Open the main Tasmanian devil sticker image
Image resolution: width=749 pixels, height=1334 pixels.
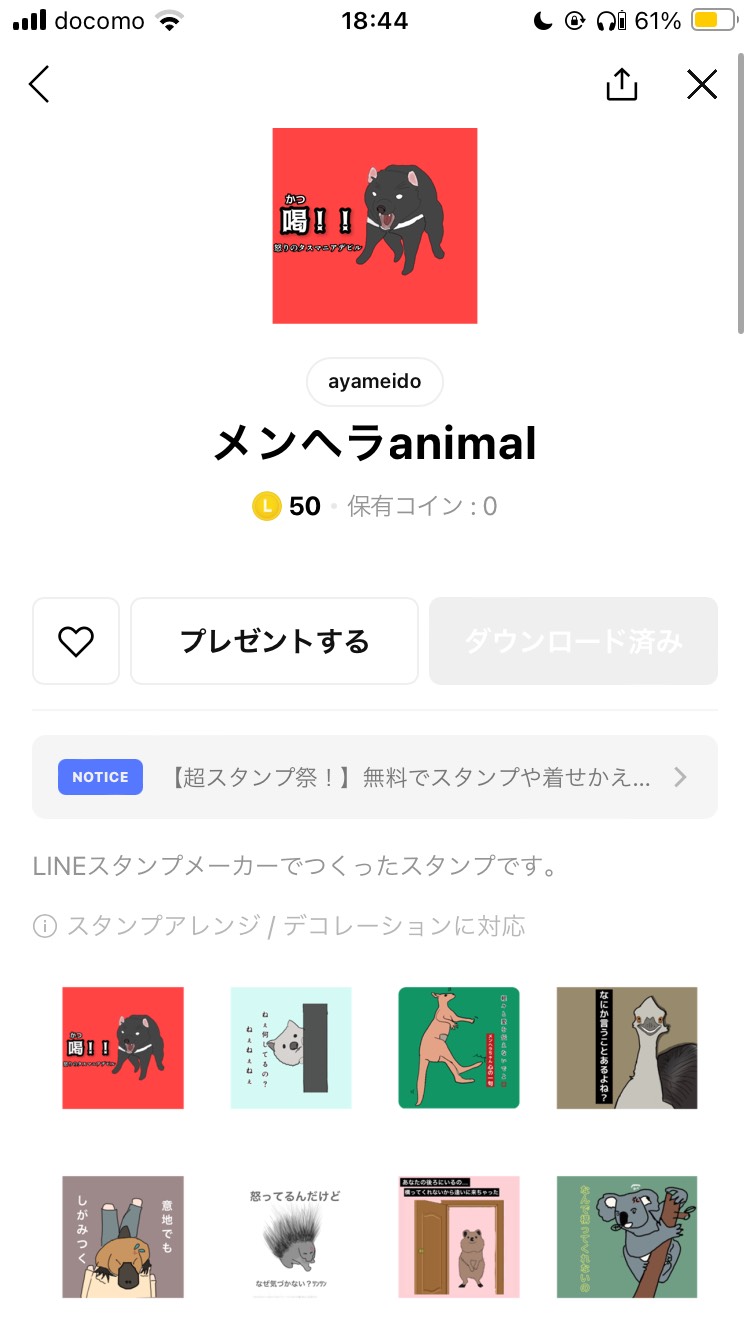tap(375, 225)
